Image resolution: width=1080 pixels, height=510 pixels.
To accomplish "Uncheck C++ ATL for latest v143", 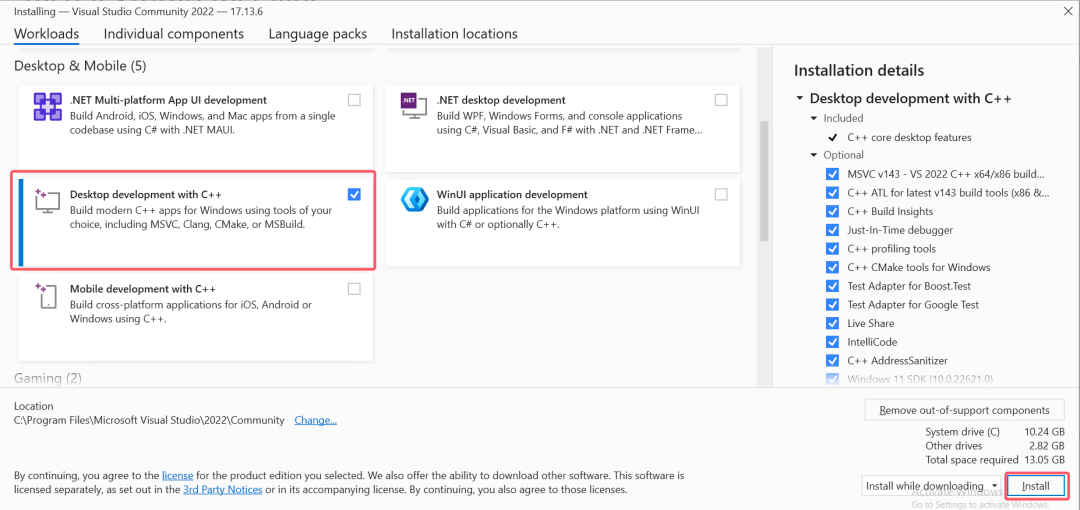I will [x=832, y=193].
